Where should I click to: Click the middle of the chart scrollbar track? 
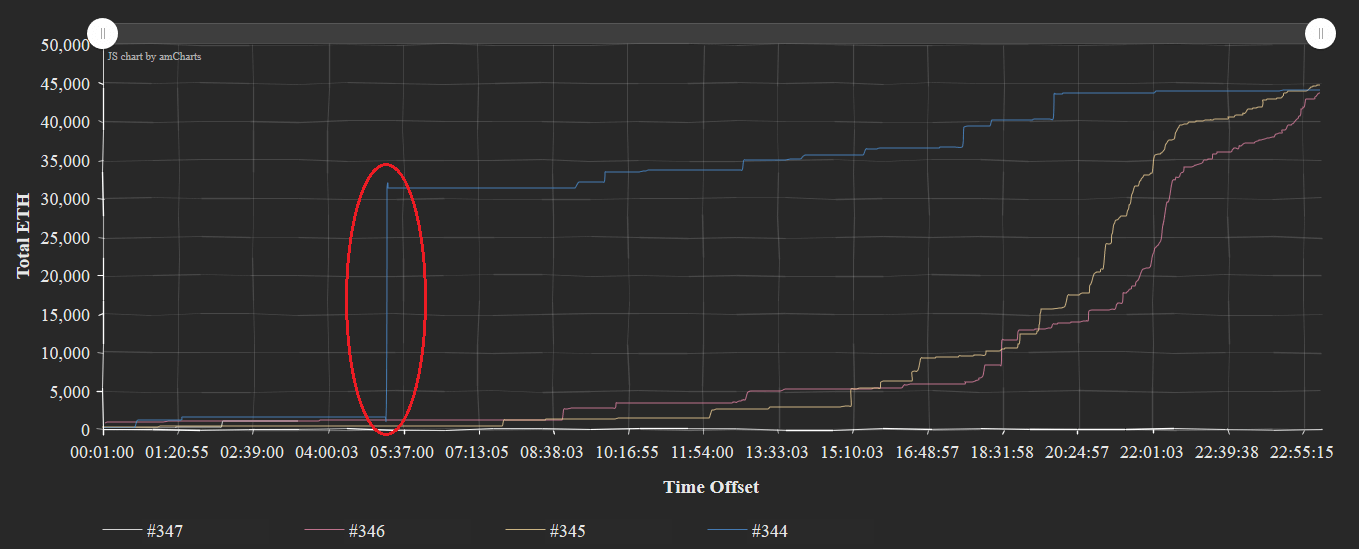[711, 33]
